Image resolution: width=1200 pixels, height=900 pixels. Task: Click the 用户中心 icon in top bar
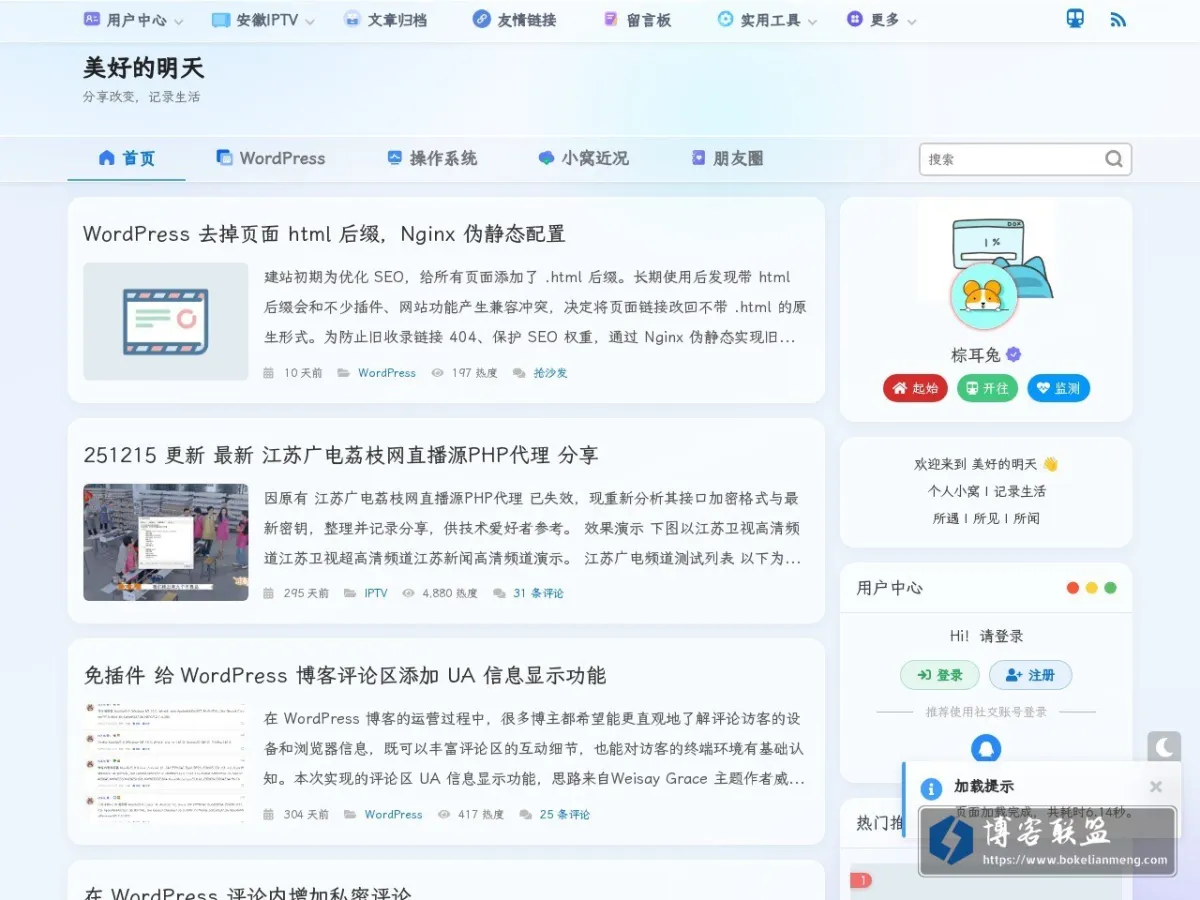click(x=92, y=19)
